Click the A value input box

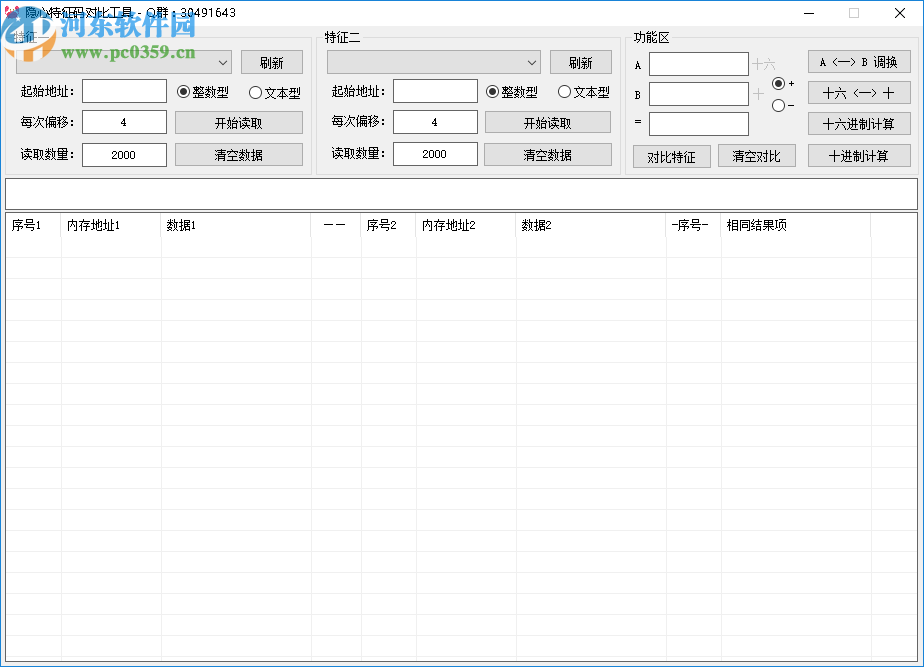[699, 63]
